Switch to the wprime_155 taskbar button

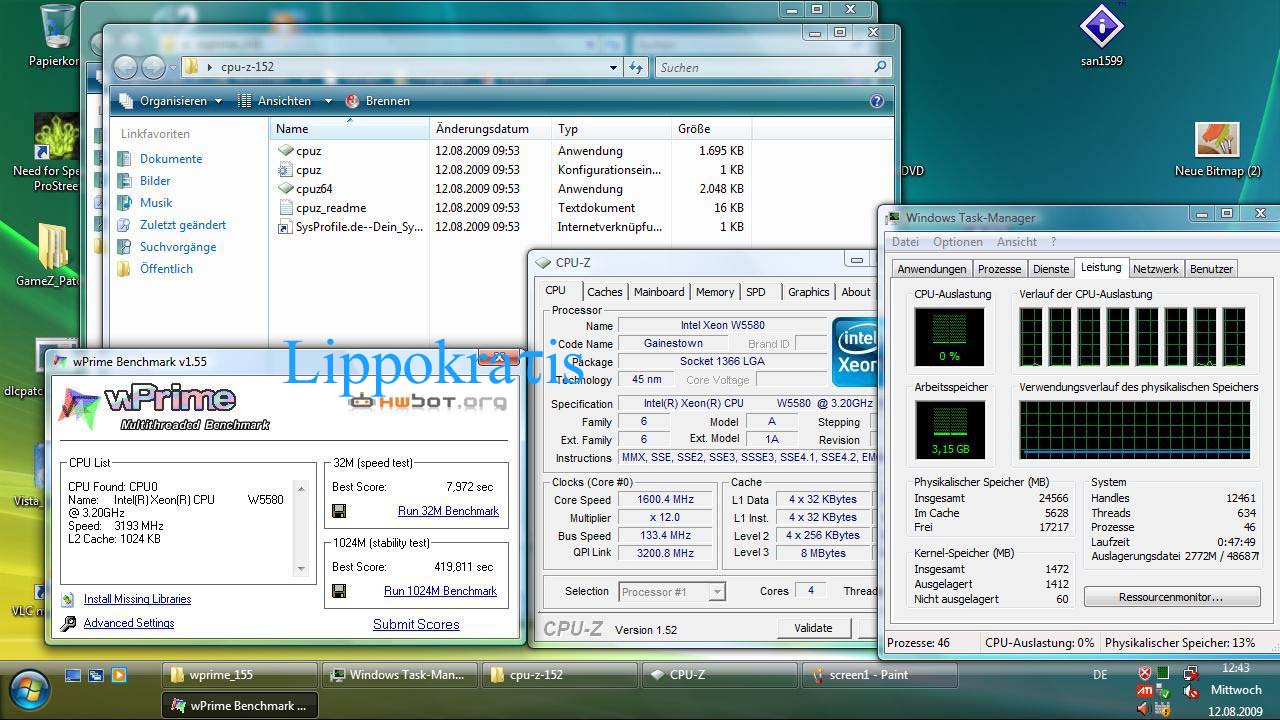[x=240, y=675]
